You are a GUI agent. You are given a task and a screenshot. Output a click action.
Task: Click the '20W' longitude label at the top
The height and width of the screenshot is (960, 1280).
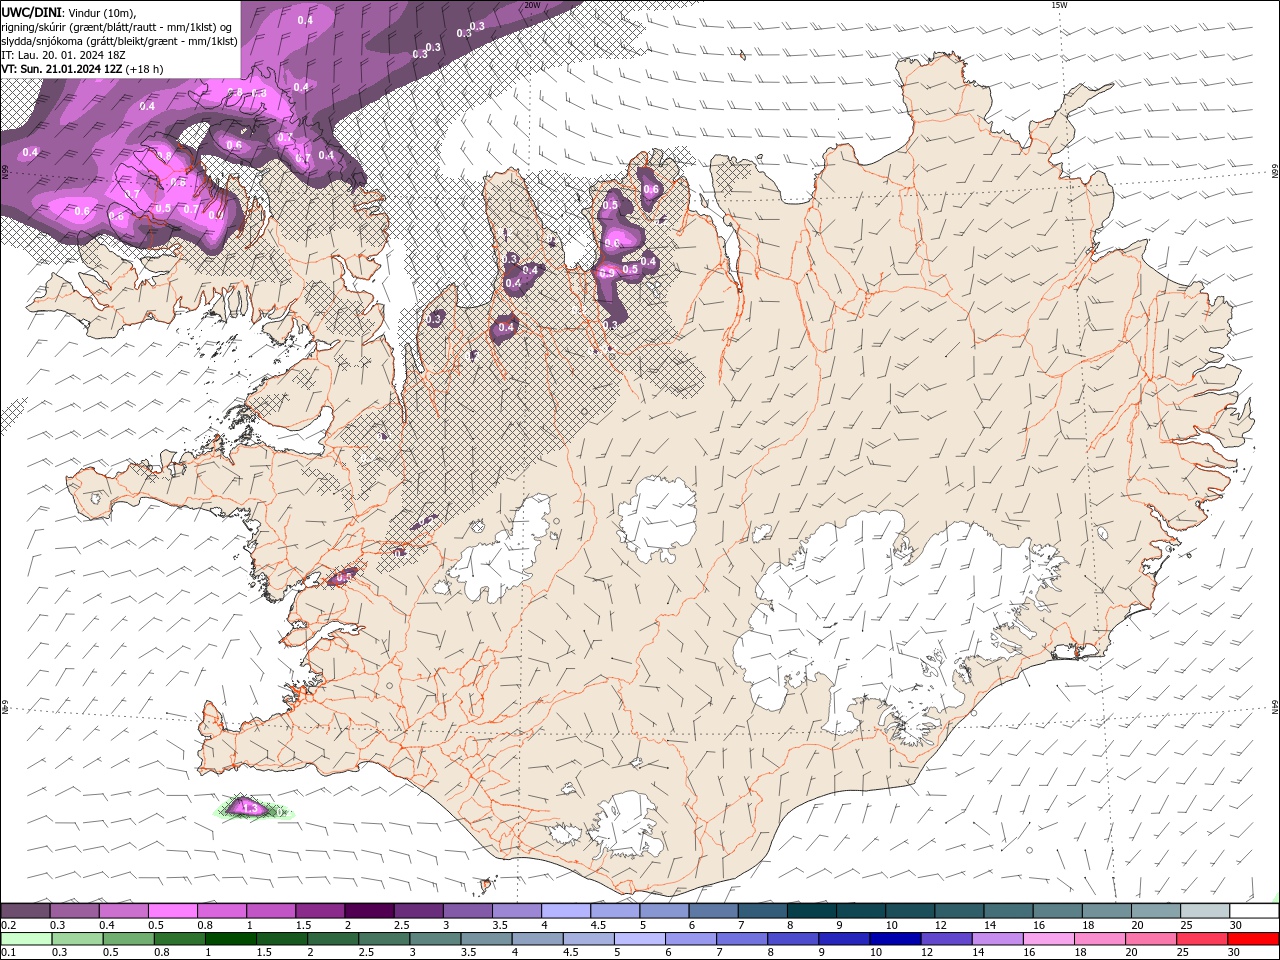pos(532,5)
